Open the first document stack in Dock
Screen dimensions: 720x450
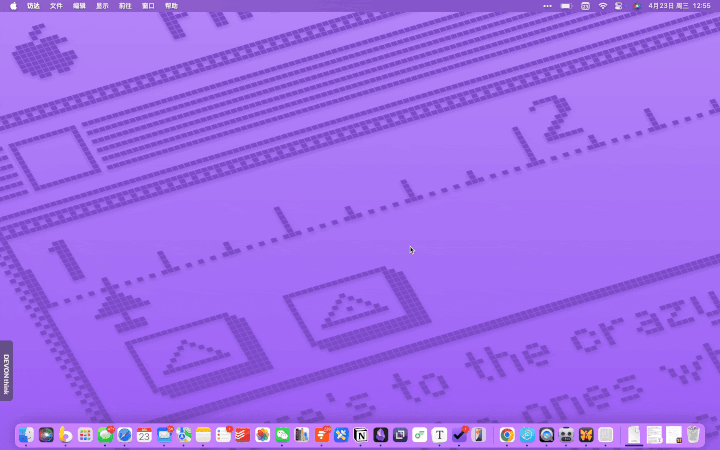(x=634, y=435)
